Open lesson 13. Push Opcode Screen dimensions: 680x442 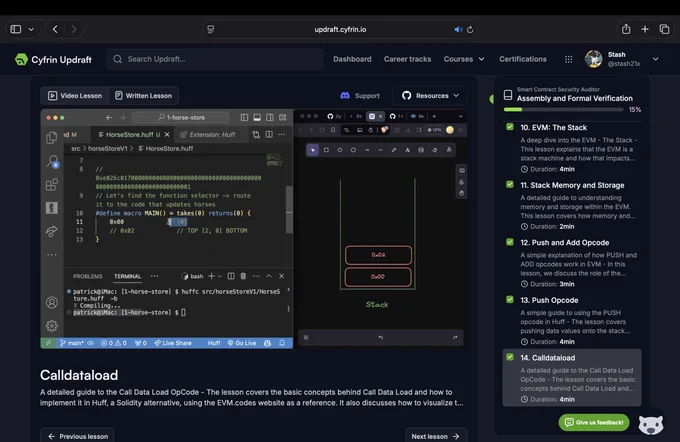572,321
